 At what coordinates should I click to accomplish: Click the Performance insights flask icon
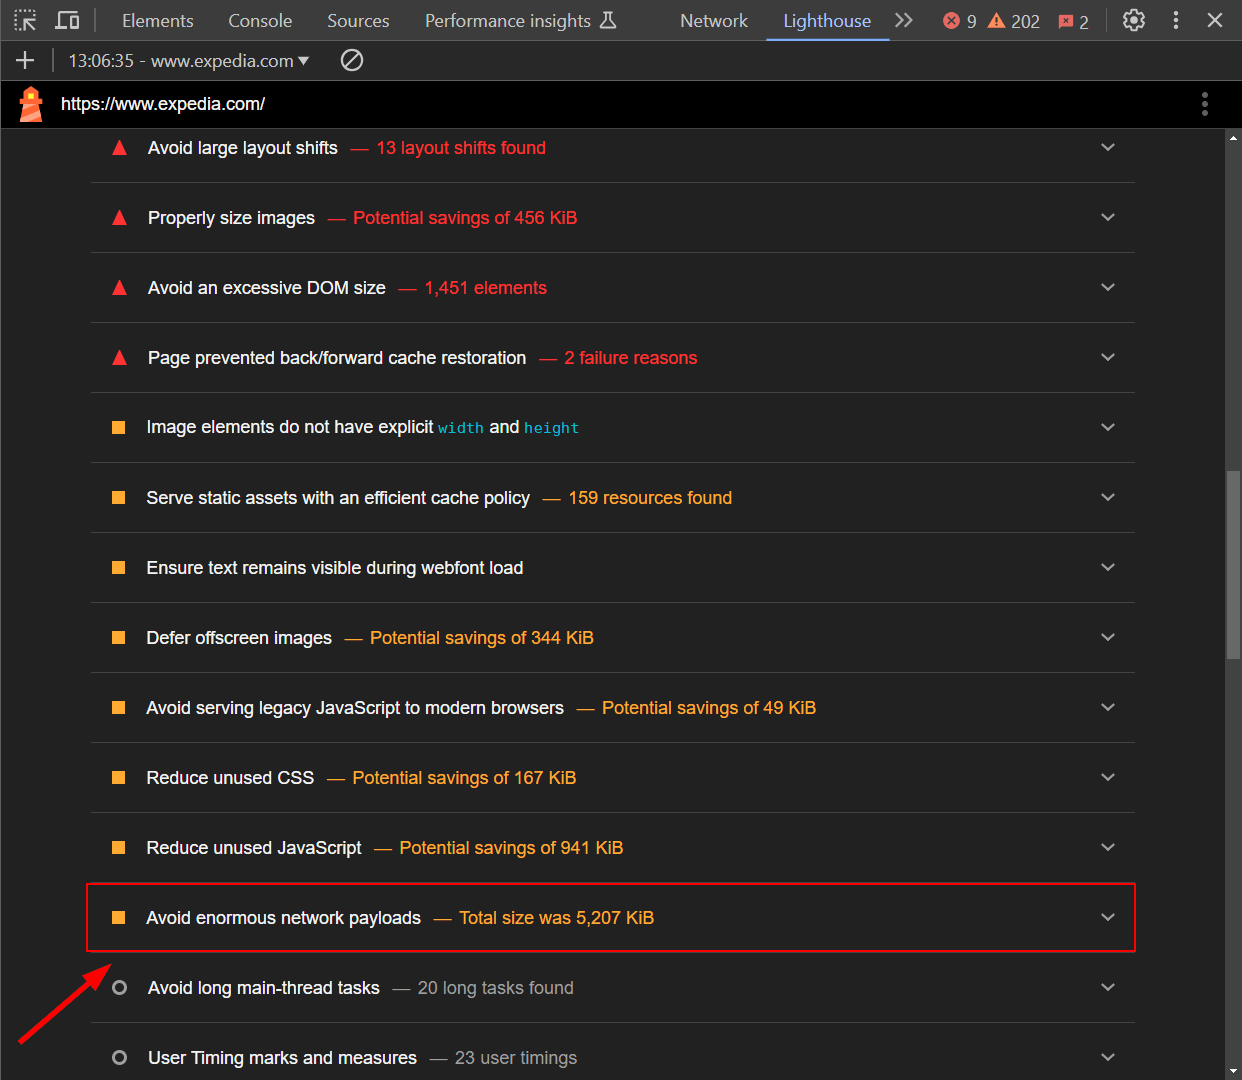point(608,20)
